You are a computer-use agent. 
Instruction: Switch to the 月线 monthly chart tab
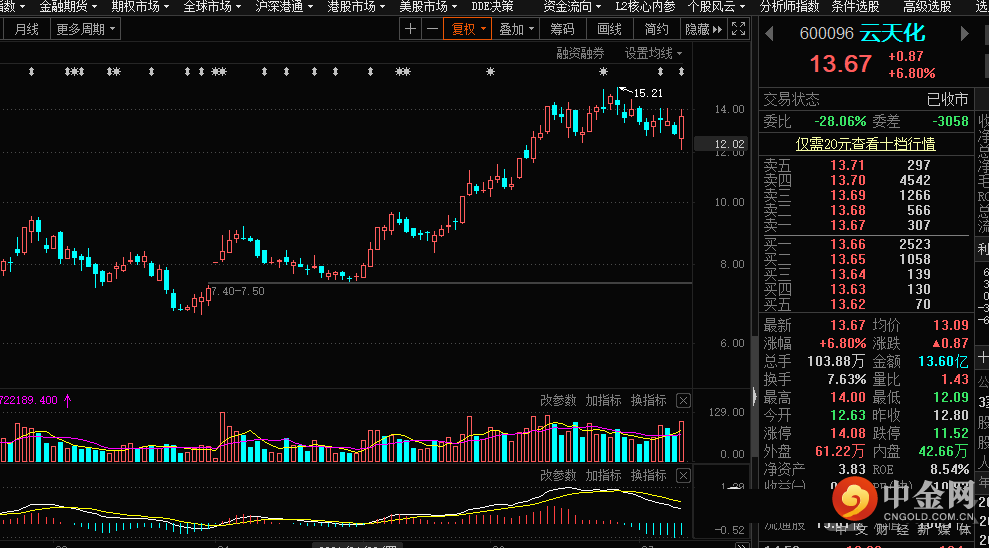27,29
